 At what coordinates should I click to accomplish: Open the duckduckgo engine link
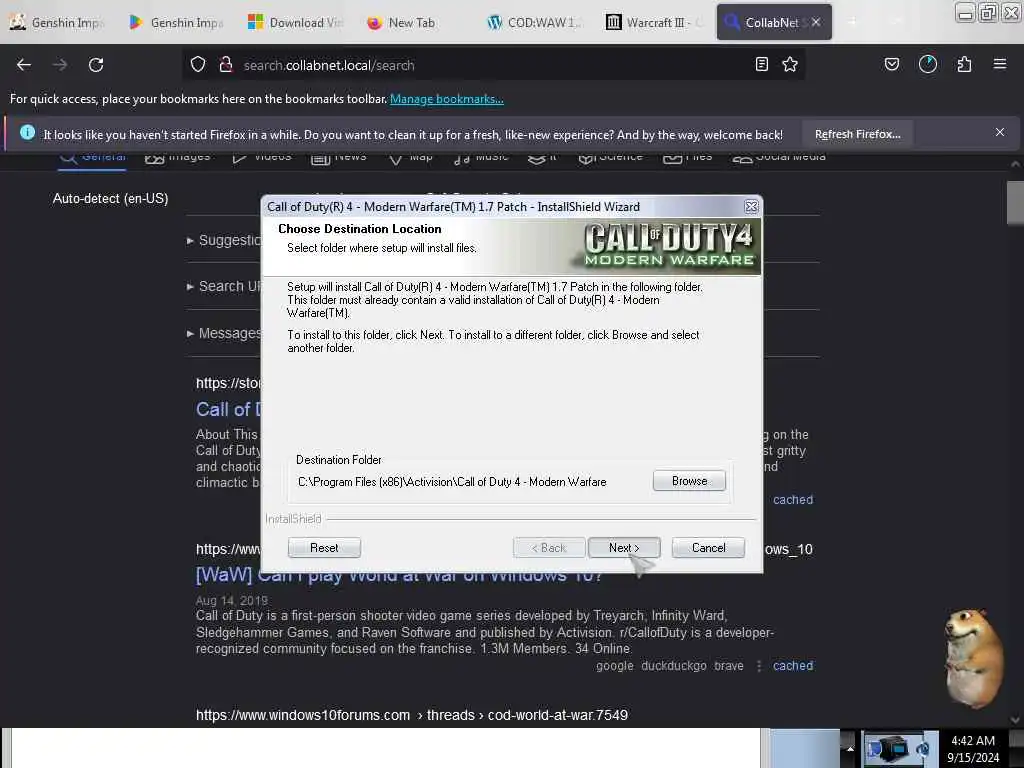tap(674, 665)
